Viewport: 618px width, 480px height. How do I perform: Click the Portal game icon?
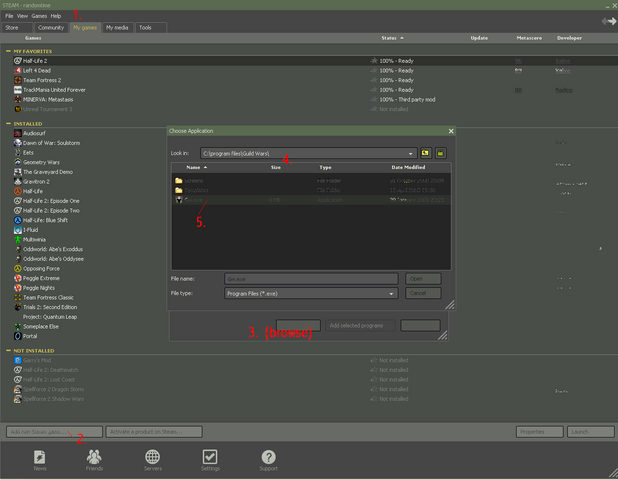(x=18, y=336)
